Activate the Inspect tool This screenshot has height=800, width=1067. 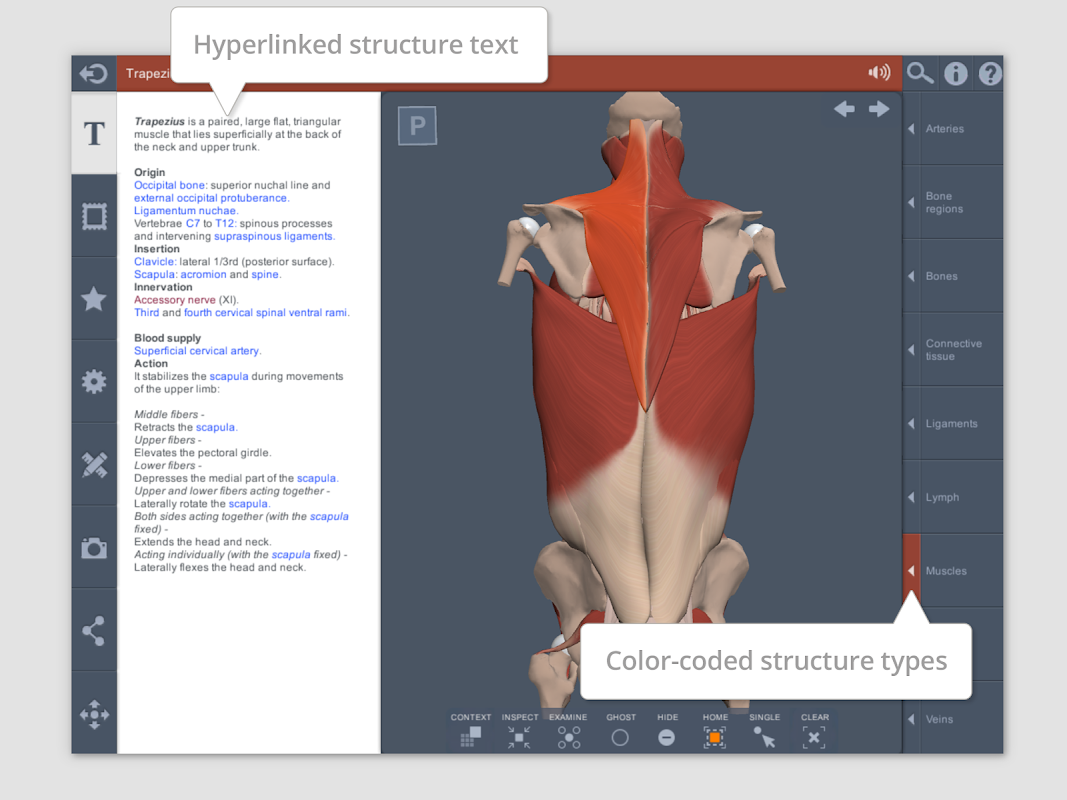coord(519,731)
